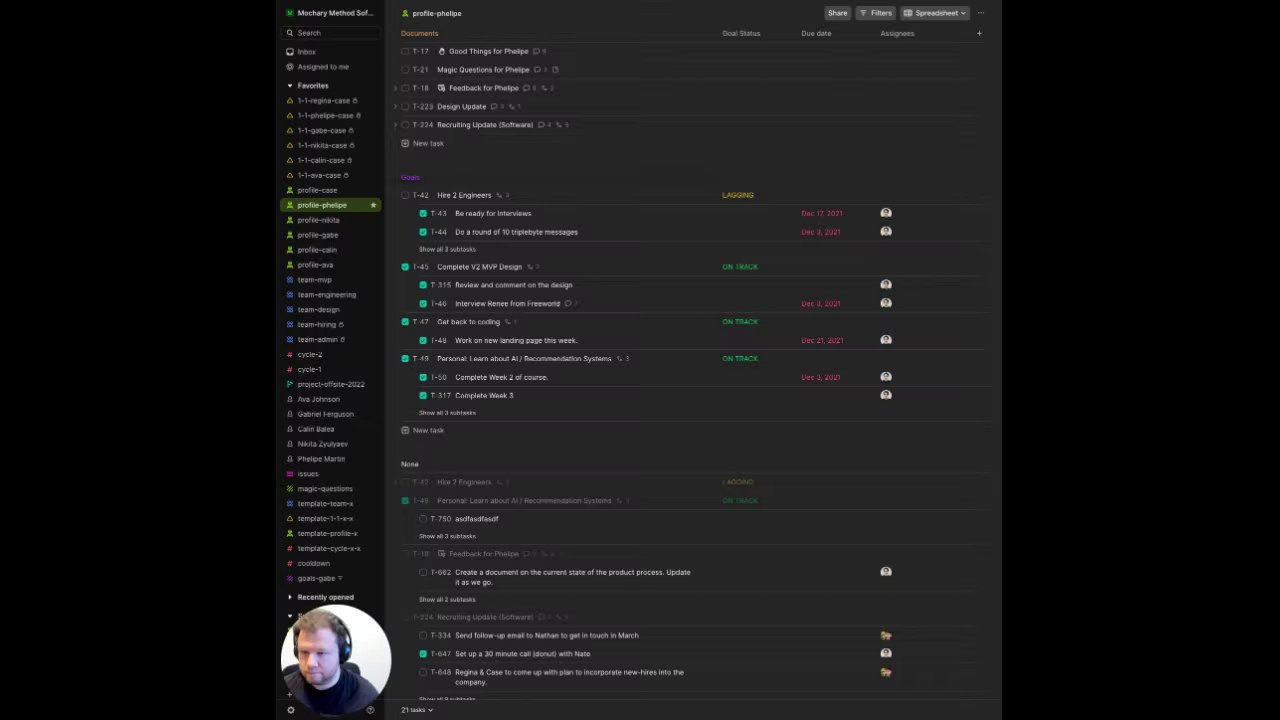
Task: Click the help icon at the sidebar bottom
Action: click(x=370, y=710)
